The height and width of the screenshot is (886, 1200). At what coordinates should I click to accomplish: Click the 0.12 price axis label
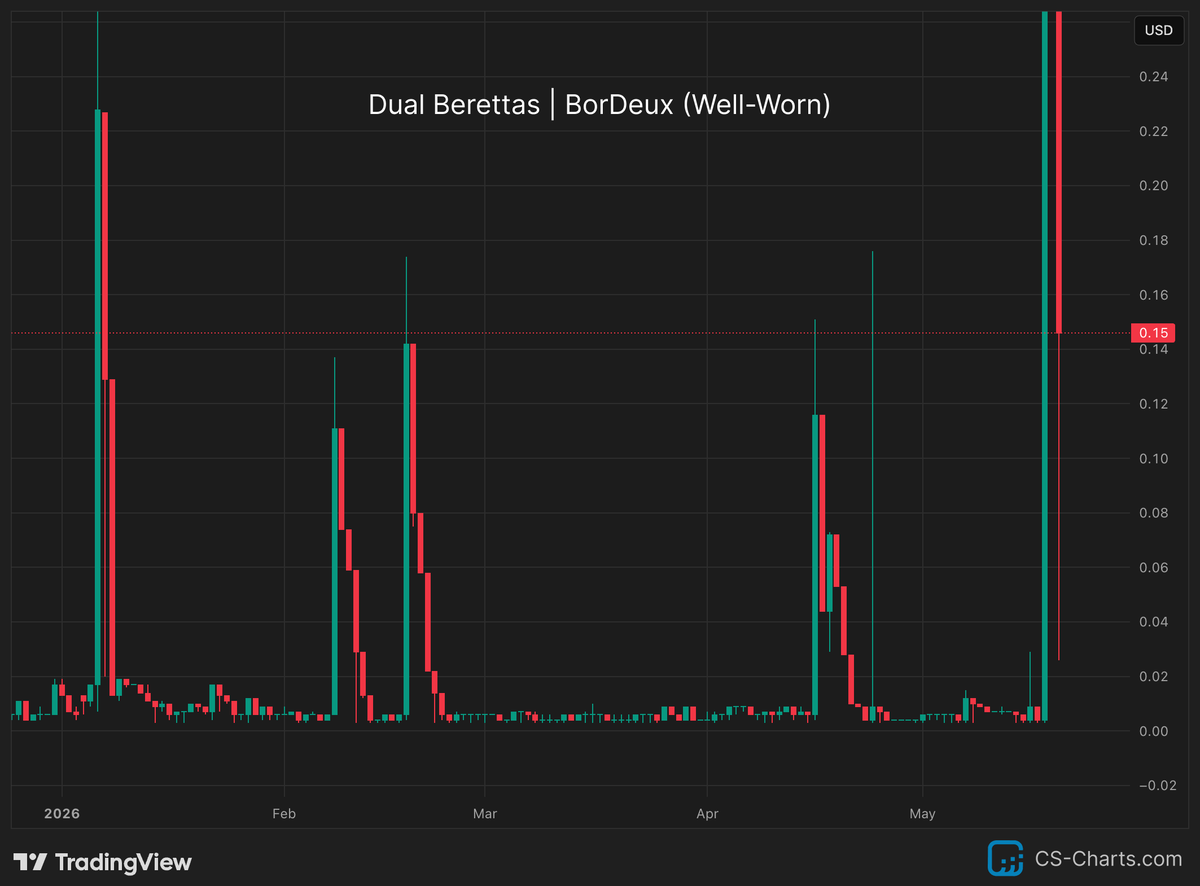[1153, 404]
